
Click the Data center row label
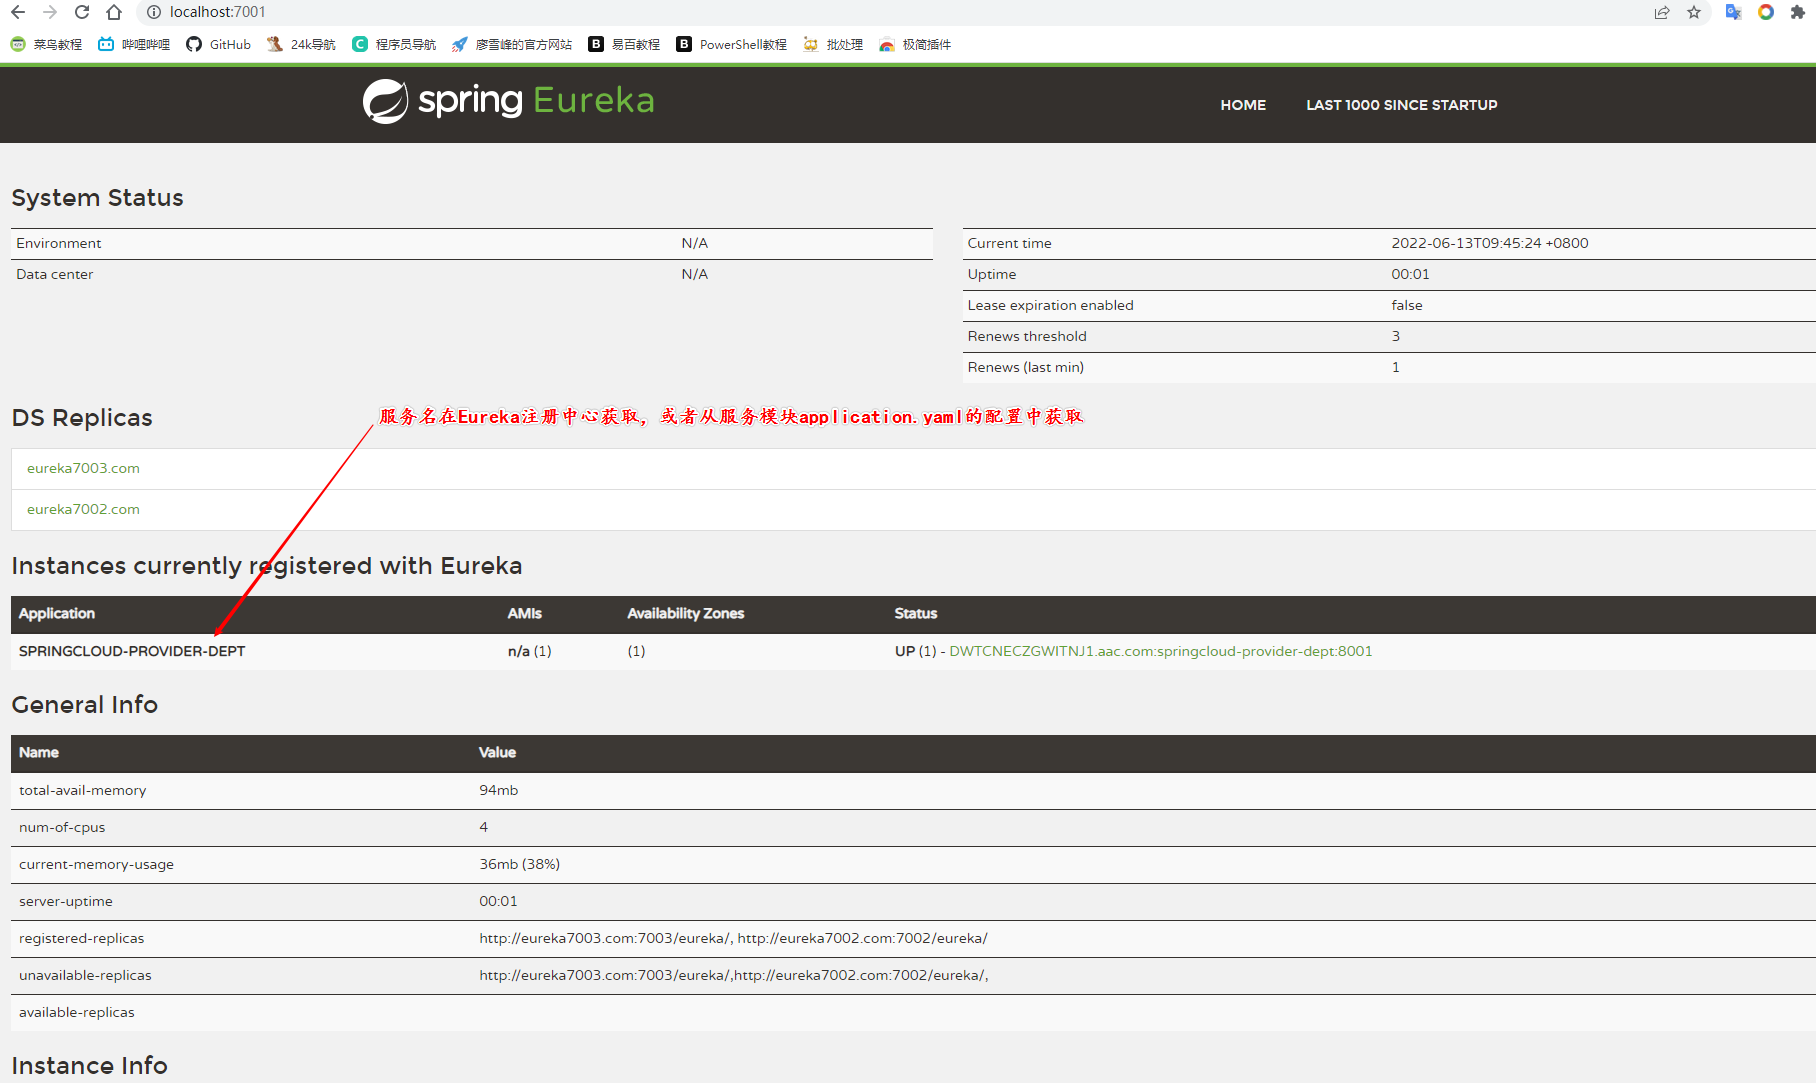tap(55, 274)
